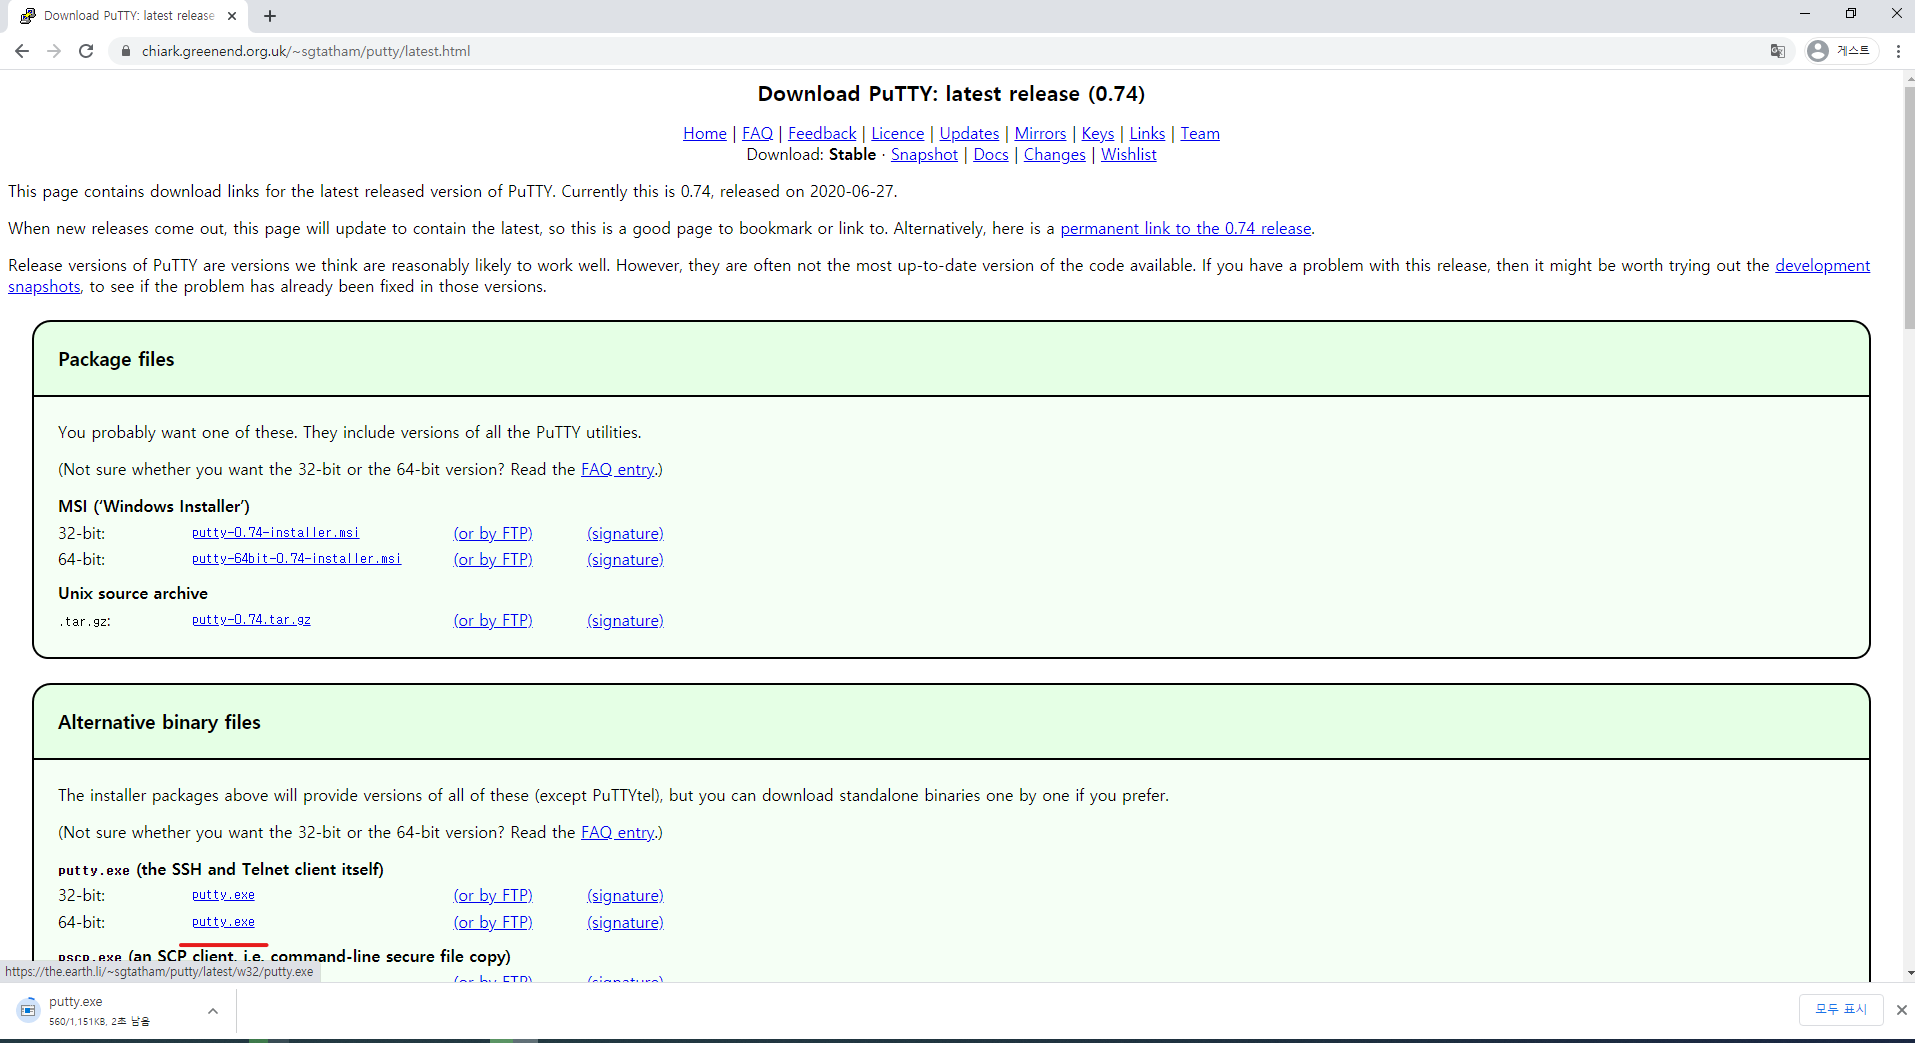Open the Home link

[x=705, y=133]
